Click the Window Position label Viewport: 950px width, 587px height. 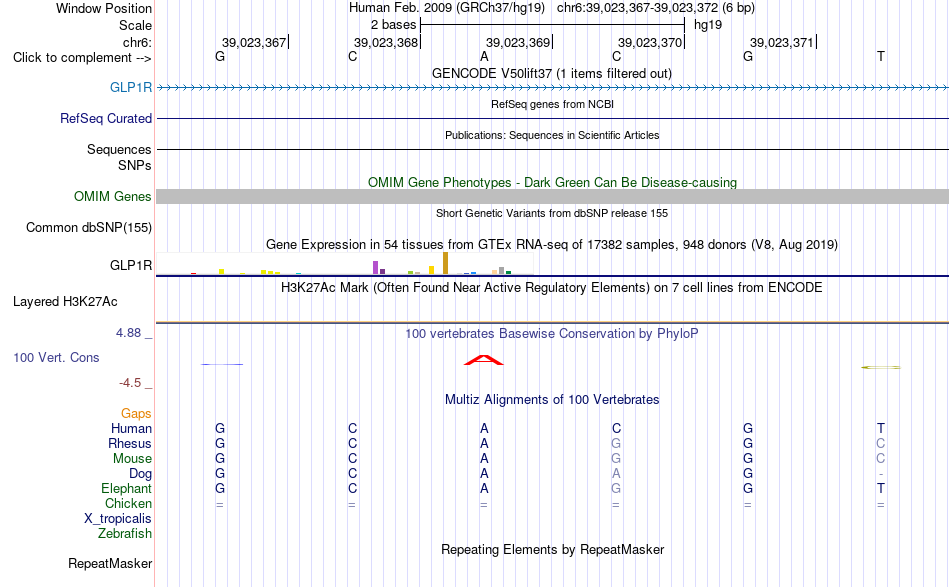(104, 8)
